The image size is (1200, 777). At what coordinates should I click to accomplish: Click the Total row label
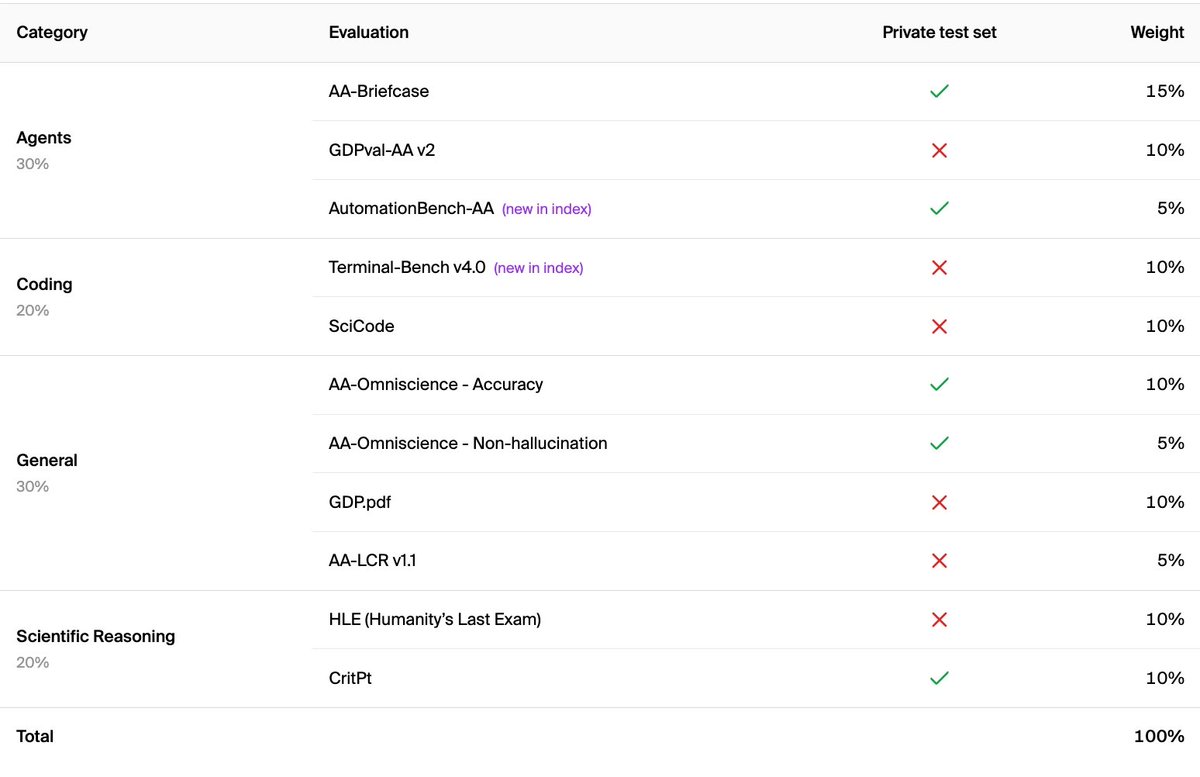point(35,736)
